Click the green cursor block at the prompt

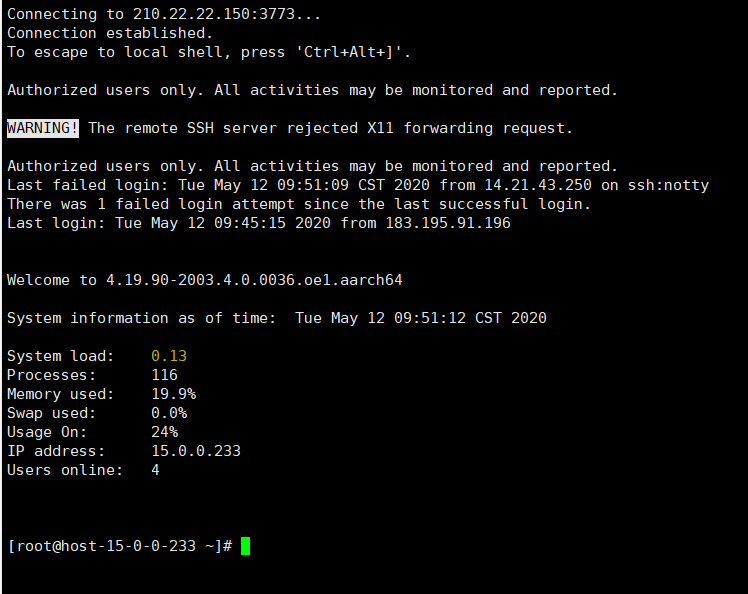point(245,546)
